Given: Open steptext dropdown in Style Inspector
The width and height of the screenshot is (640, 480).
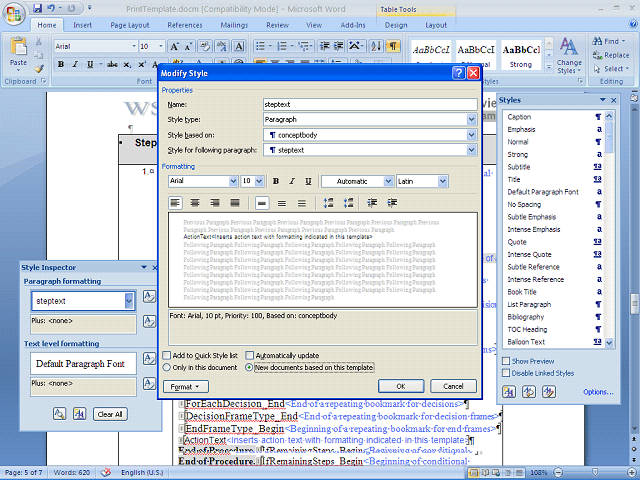Looking at the screenshot, I should point(129,301).
